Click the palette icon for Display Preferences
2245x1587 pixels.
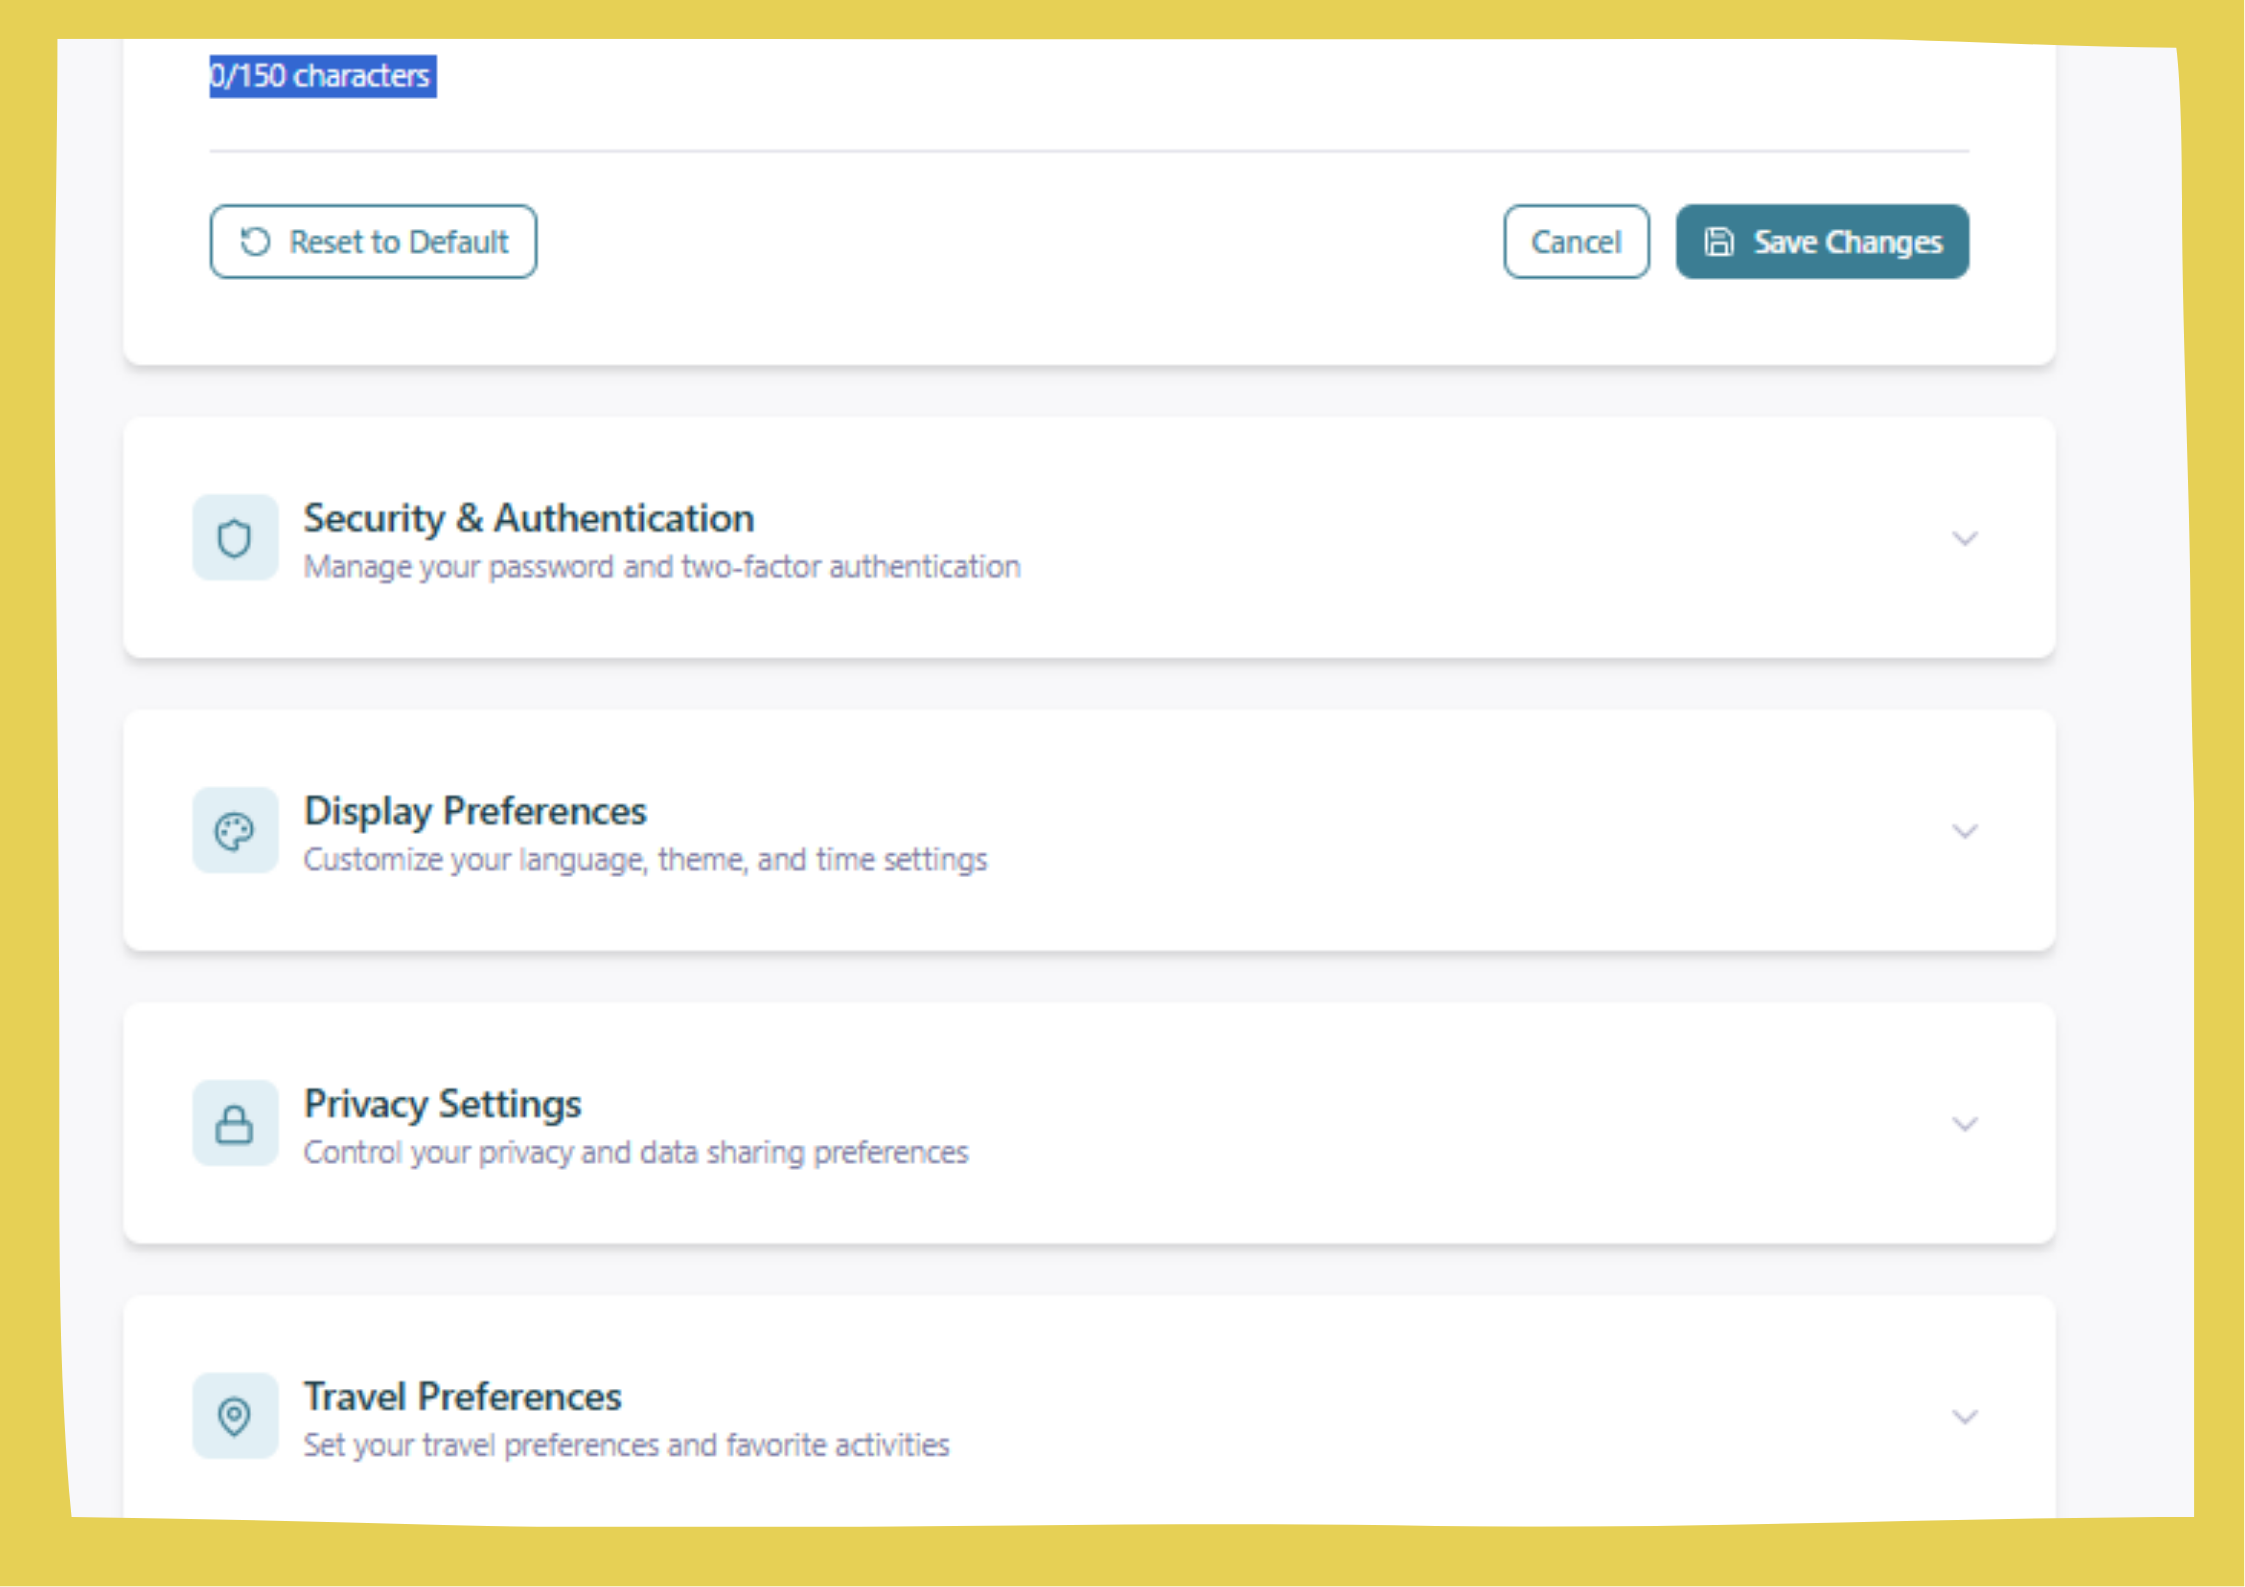coord(234,831)
